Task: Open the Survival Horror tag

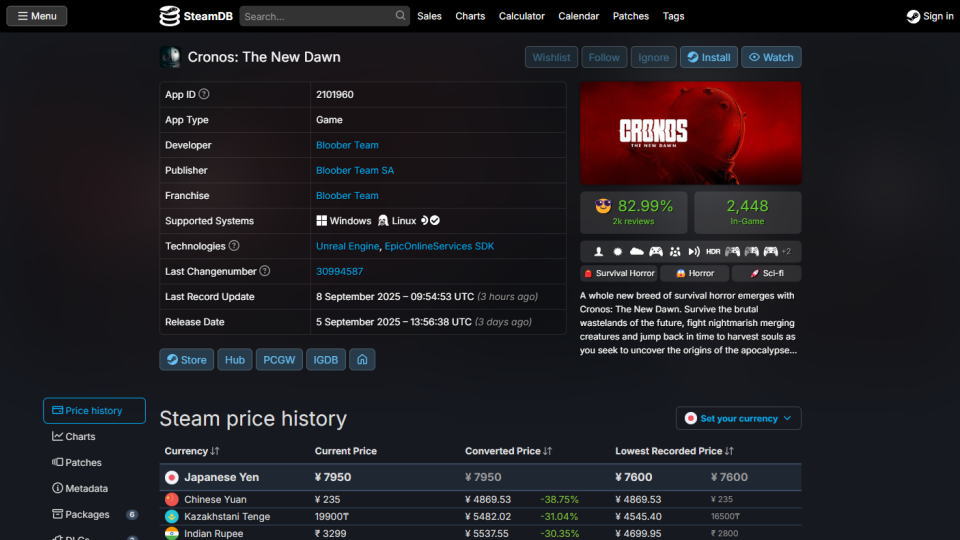Action: pos(619,273)
